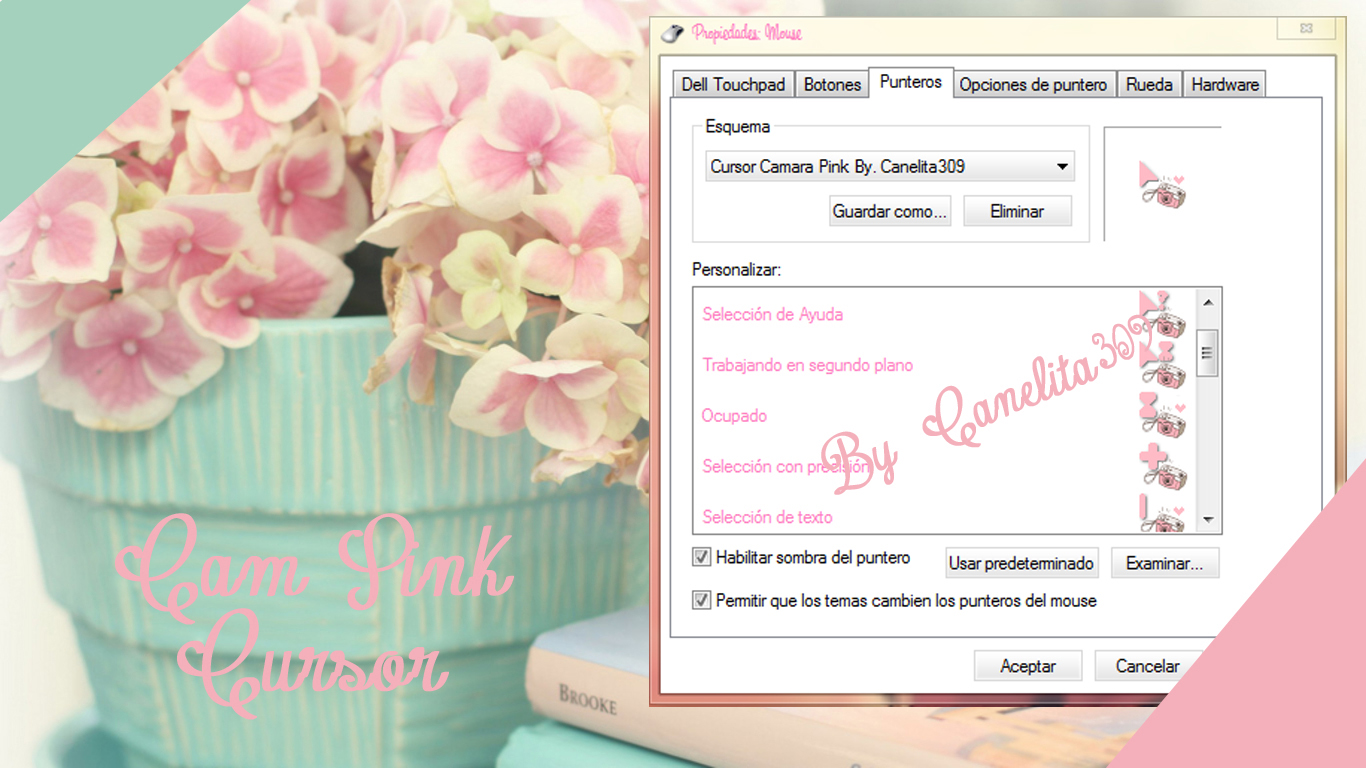The image size is (1366, 768).
Task: Click the Personalizar list scrollbar thumb
Action: (1207, 352)
